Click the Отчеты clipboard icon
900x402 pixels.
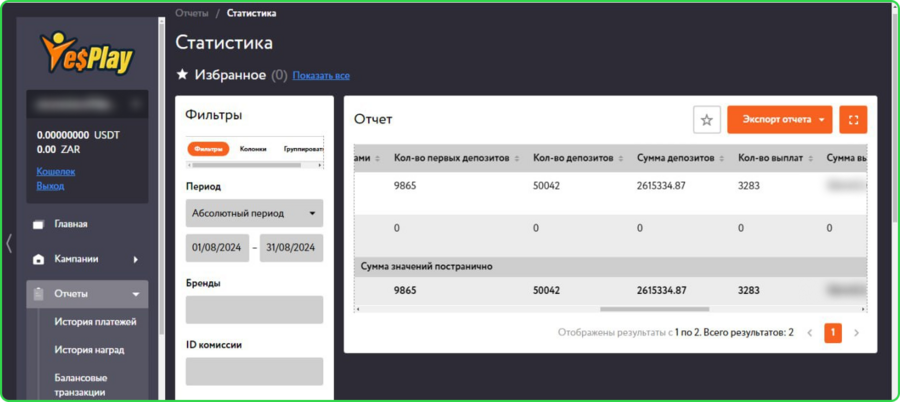click(x=38, y=294)
